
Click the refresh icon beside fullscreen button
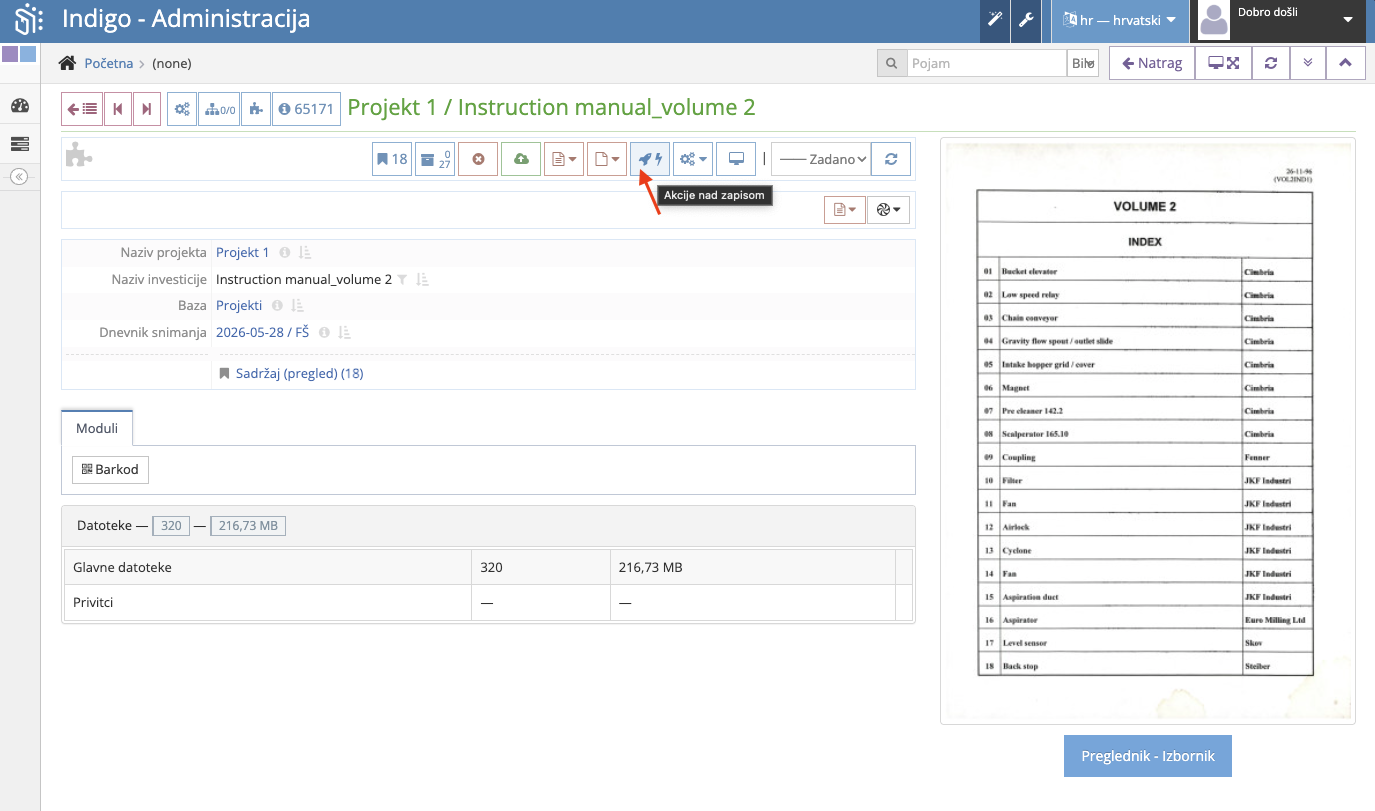click(x=1270, y=63)
